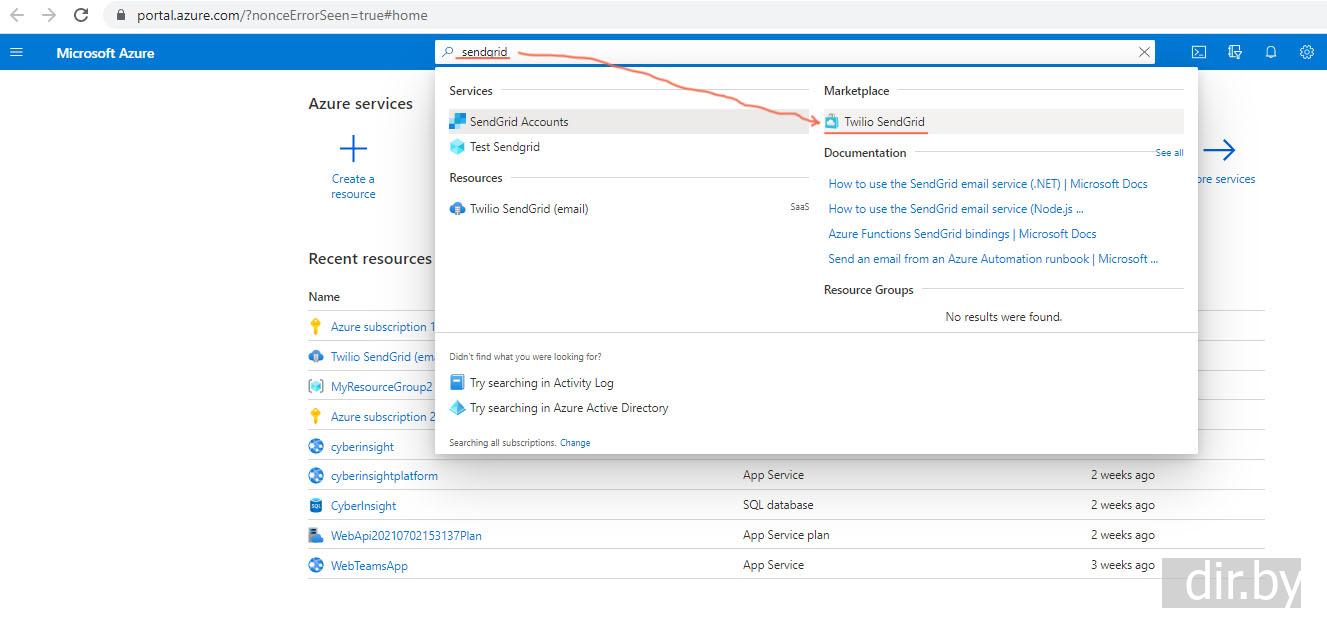This screenshot has width=1327, height=620.
Task: Open the notifications bell
Action: click(x=1271, y=52)
